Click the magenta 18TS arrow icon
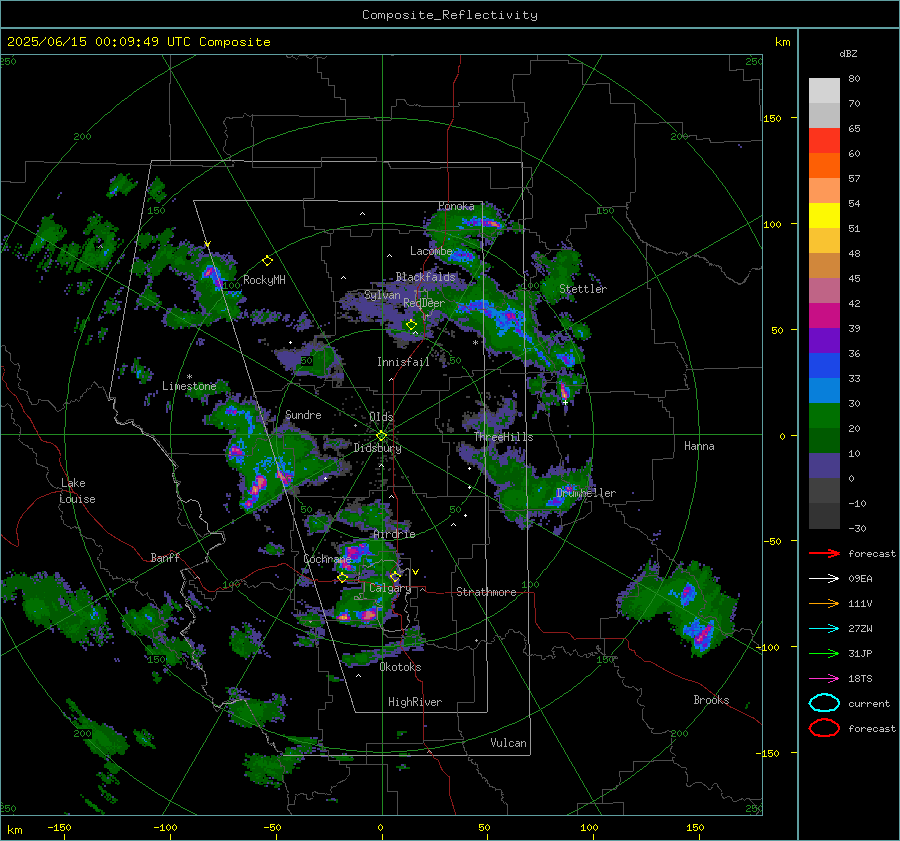 [824, 679]
